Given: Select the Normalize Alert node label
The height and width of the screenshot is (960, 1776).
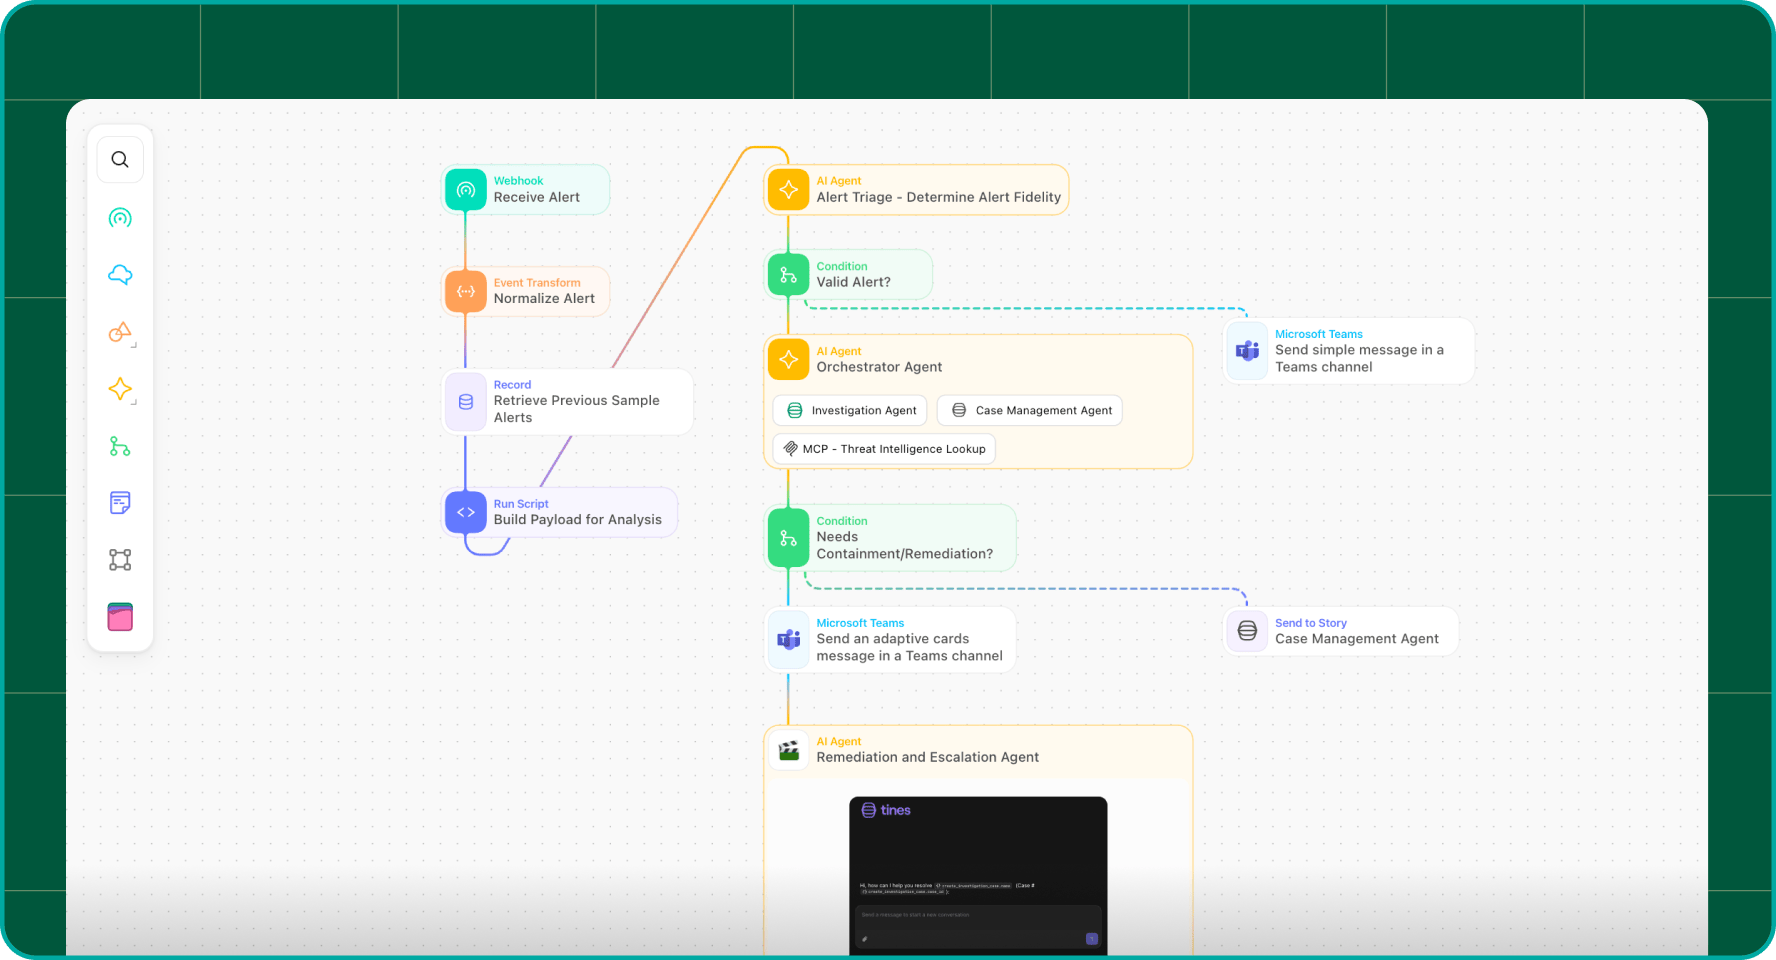Looking at the screenshot, I should 544,299.
